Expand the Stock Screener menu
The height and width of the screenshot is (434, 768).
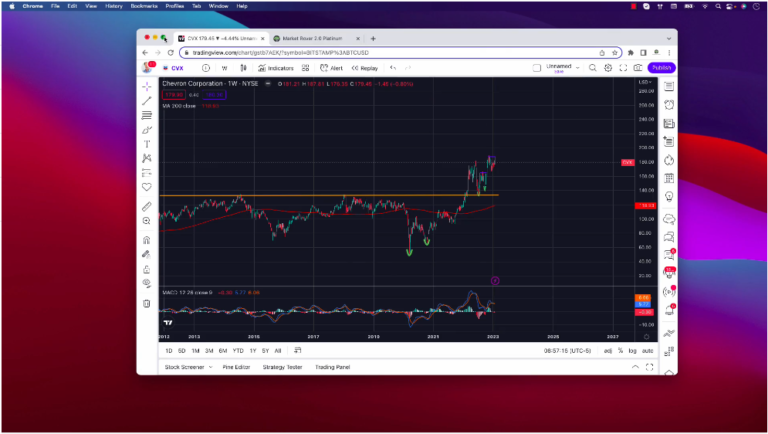click(x=187, y=367)
